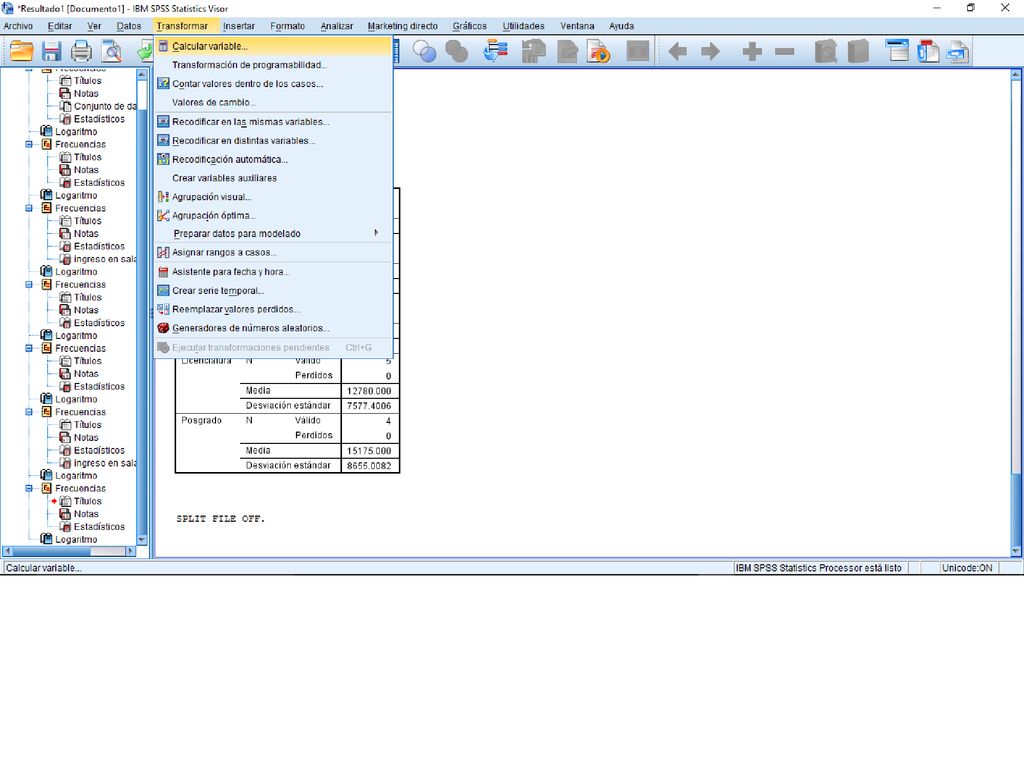Screen dimensions: 1024x768
Task: Click the Save floppy disk icon
Action: [52, 52]
